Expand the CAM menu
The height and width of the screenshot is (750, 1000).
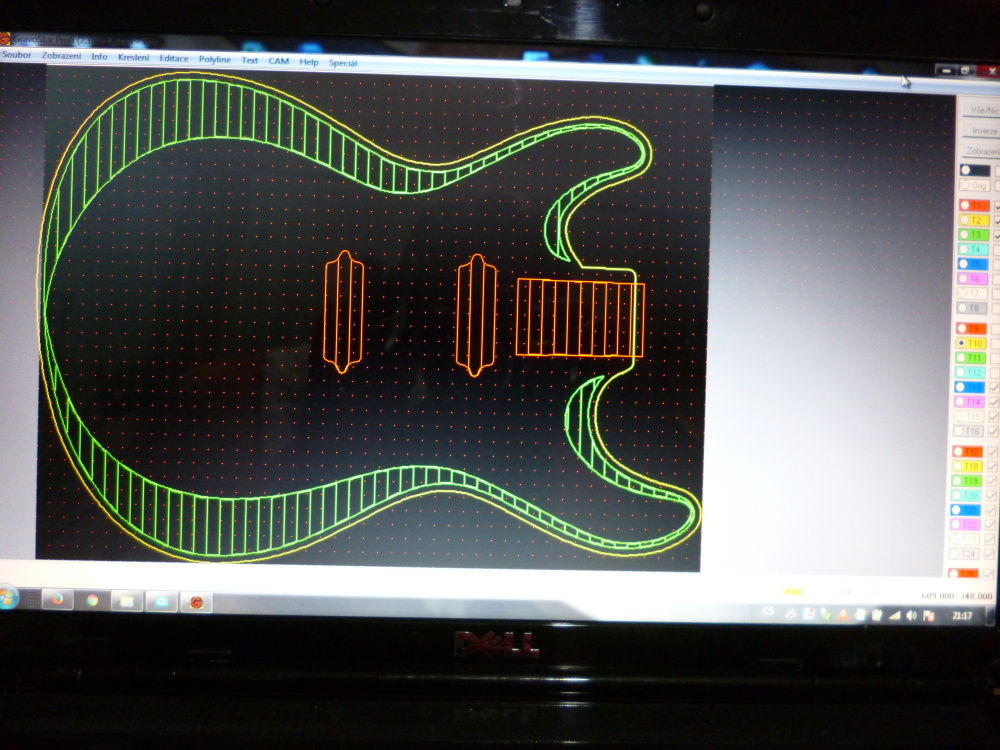coord(278,61)
